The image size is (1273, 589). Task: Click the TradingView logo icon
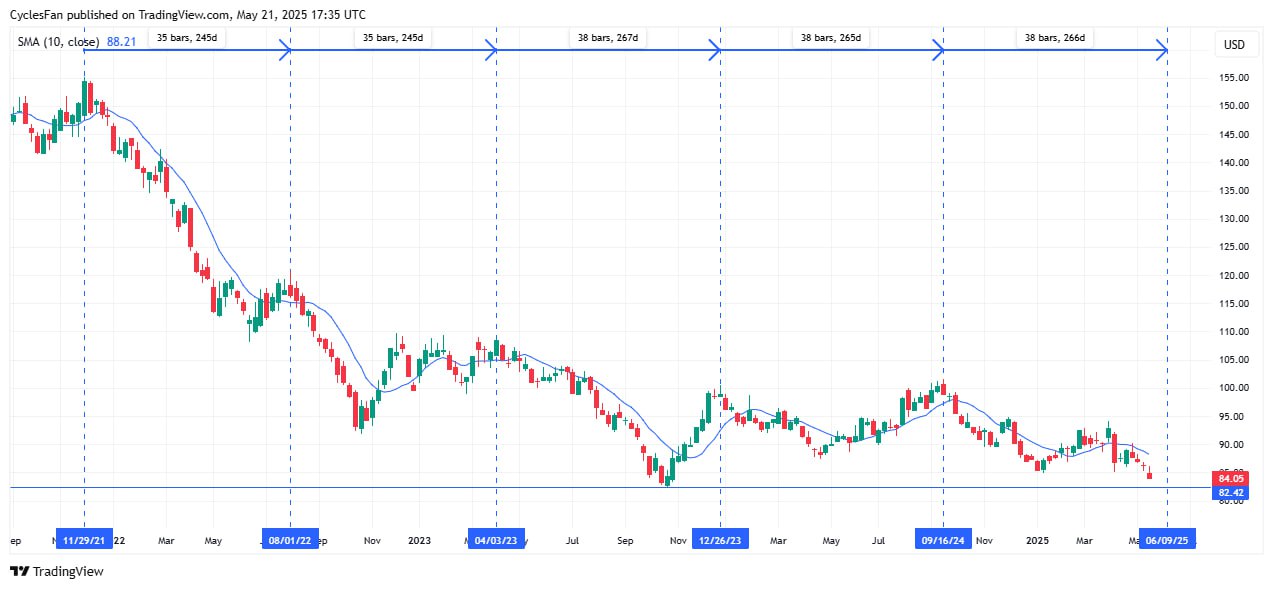(19, 572)
